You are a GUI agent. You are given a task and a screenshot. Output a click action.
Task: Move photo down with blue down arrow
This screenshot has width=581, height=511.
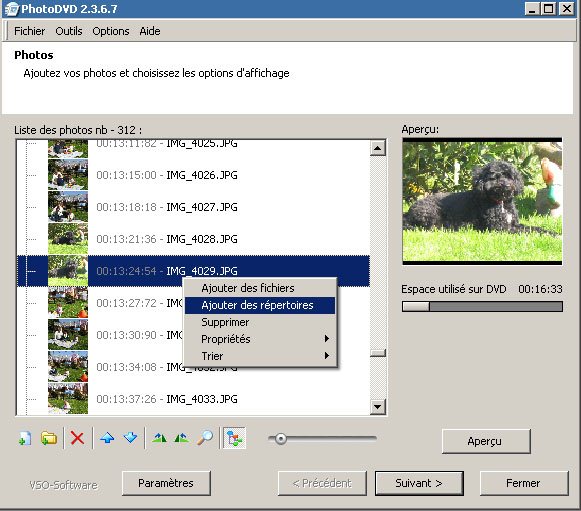coord(130,438)
